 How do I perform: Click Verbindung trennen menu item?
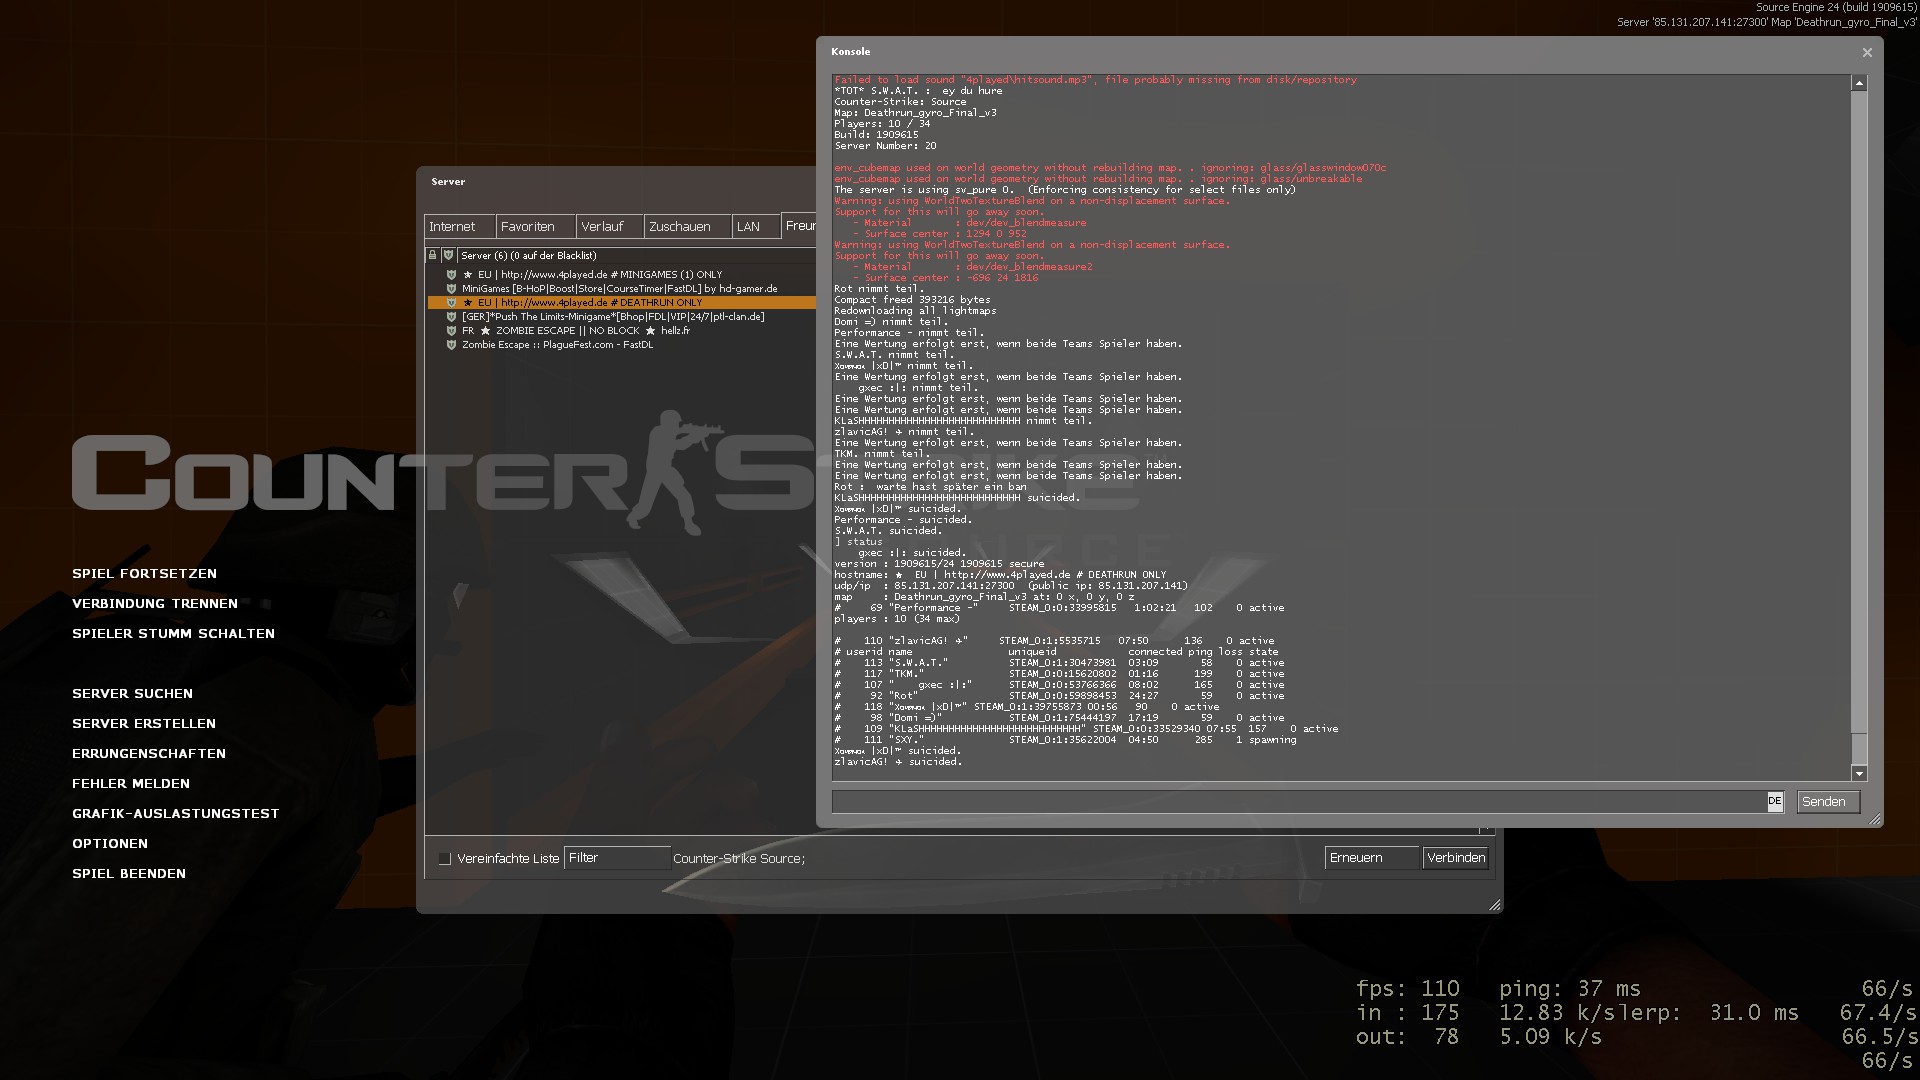(x=155, y=603)
